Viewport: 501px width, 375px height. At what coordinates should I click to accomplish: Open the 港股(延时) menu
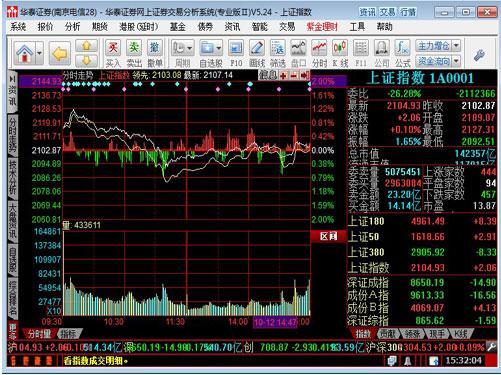tap(139, 27)
